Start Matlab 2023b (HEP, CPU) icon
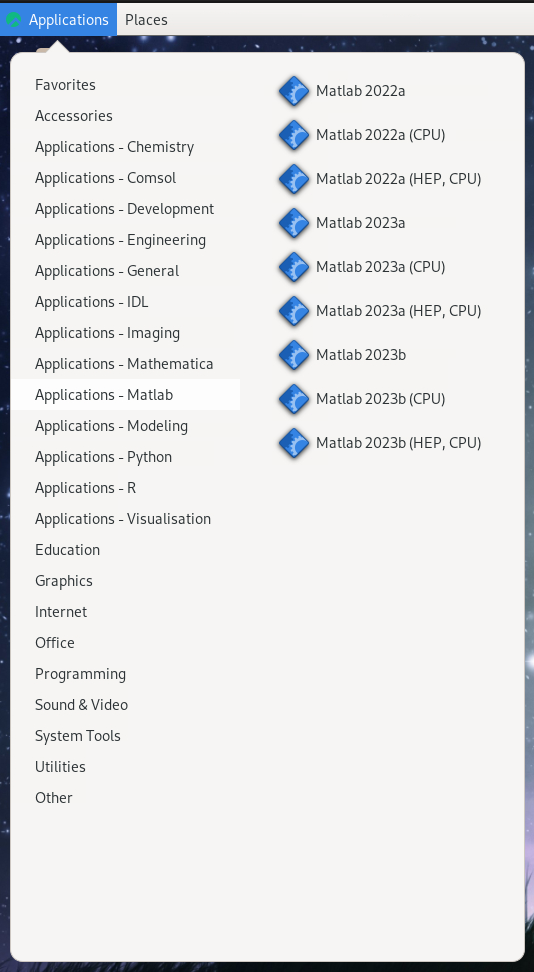The width and height of the screenshot is (534, 972). (294, 443)
